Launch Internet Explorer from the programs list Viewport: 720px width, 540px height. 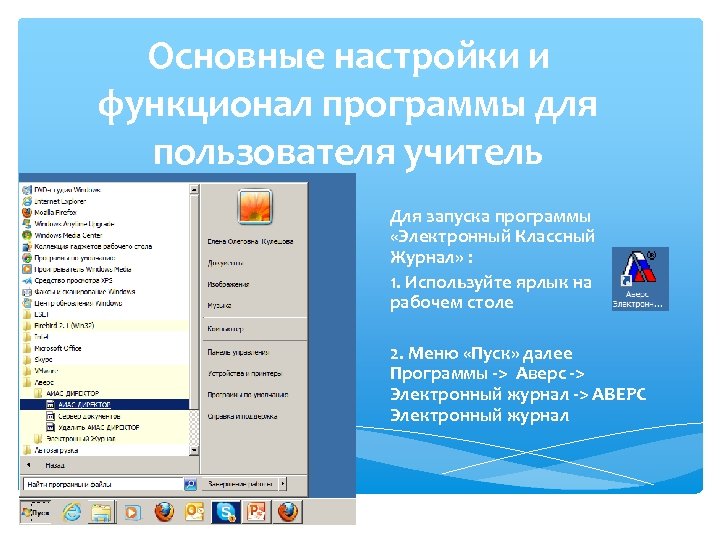[54, 201]
